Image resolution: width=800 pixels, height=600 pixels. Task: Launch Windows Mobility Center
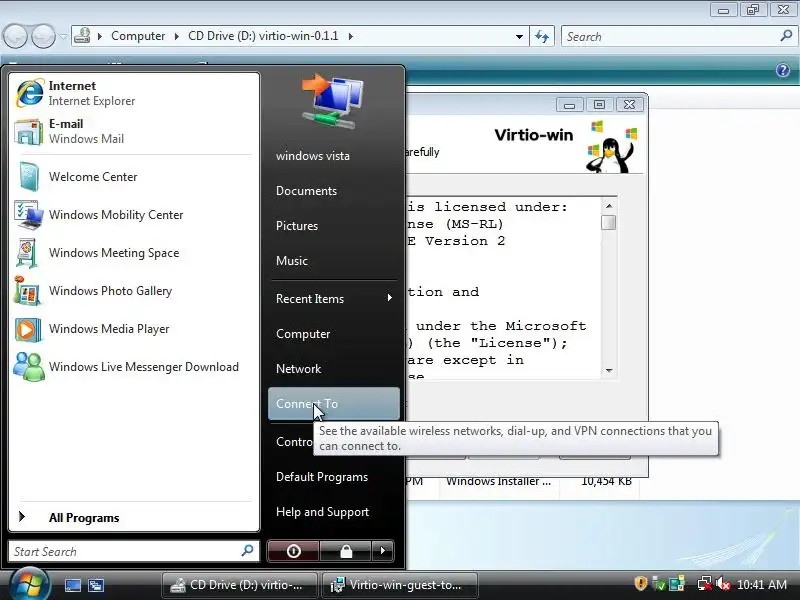pyautogui.click(x=134, y=215)
